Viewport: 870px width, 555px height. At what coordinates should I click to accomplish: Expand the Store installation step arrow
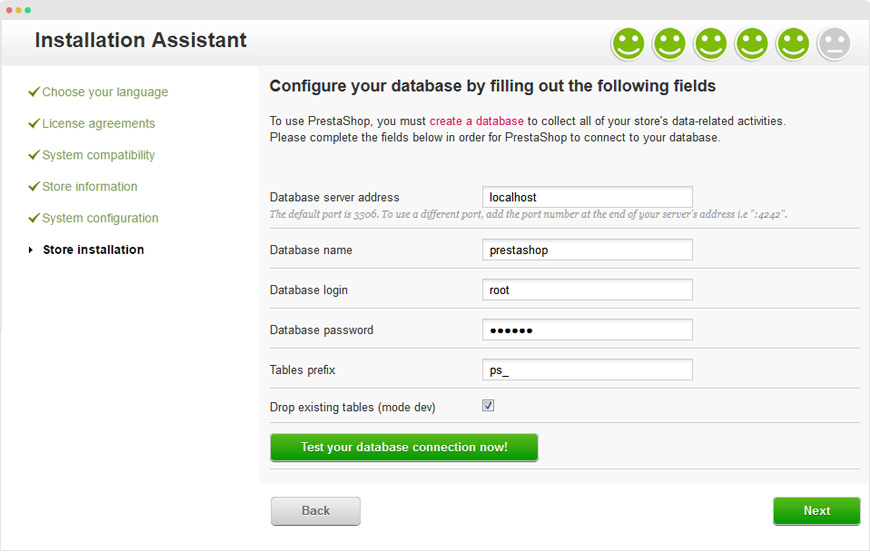[31, 250]
